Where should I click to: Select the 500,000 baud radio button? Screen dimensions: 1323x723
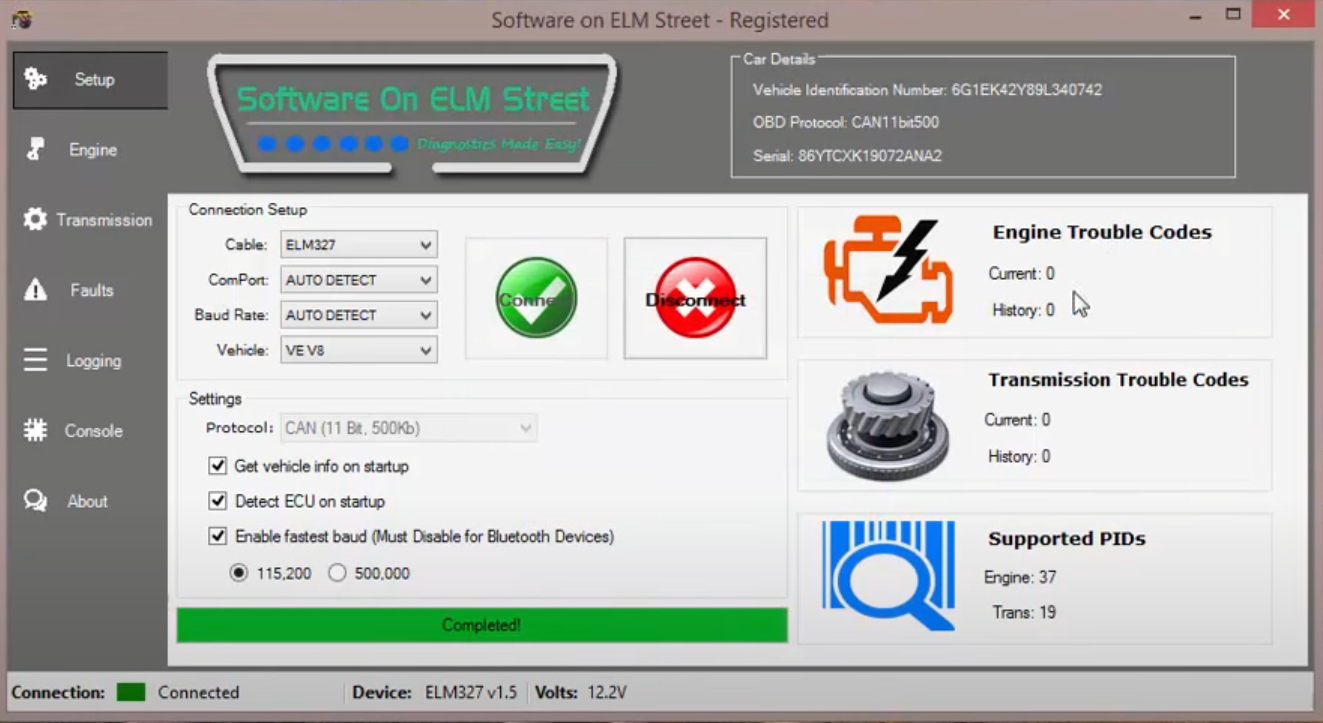point(337,573)
